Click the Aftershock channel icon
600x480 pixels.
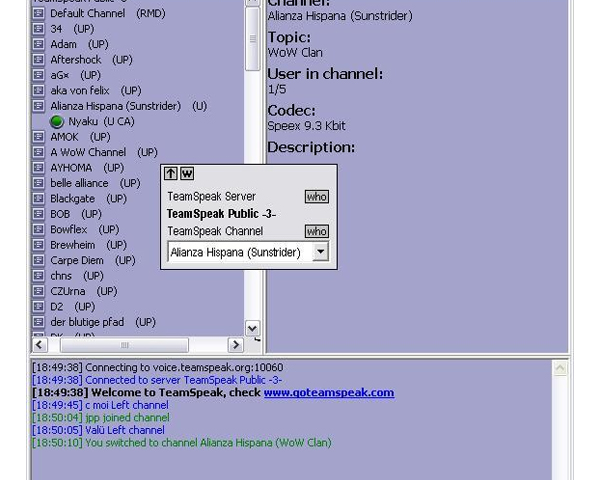38,60
